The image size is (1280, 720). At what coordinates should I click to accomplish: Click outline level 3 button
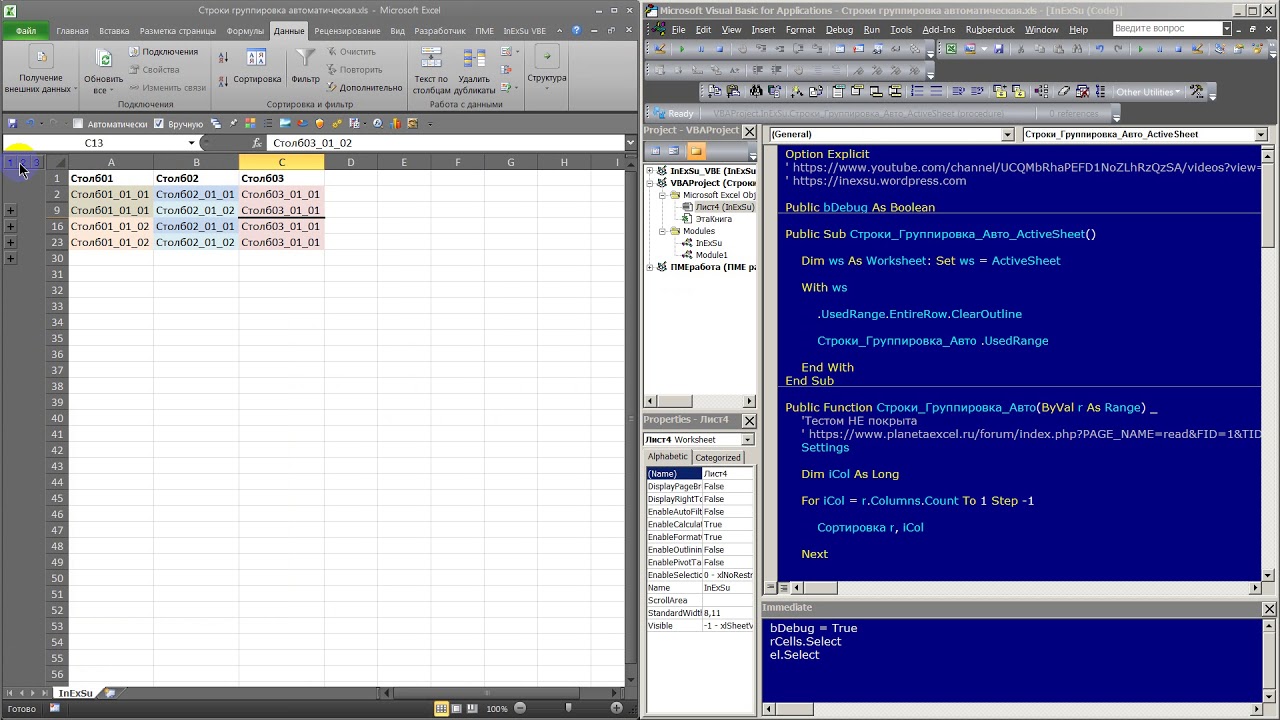[x=36, y=162]
